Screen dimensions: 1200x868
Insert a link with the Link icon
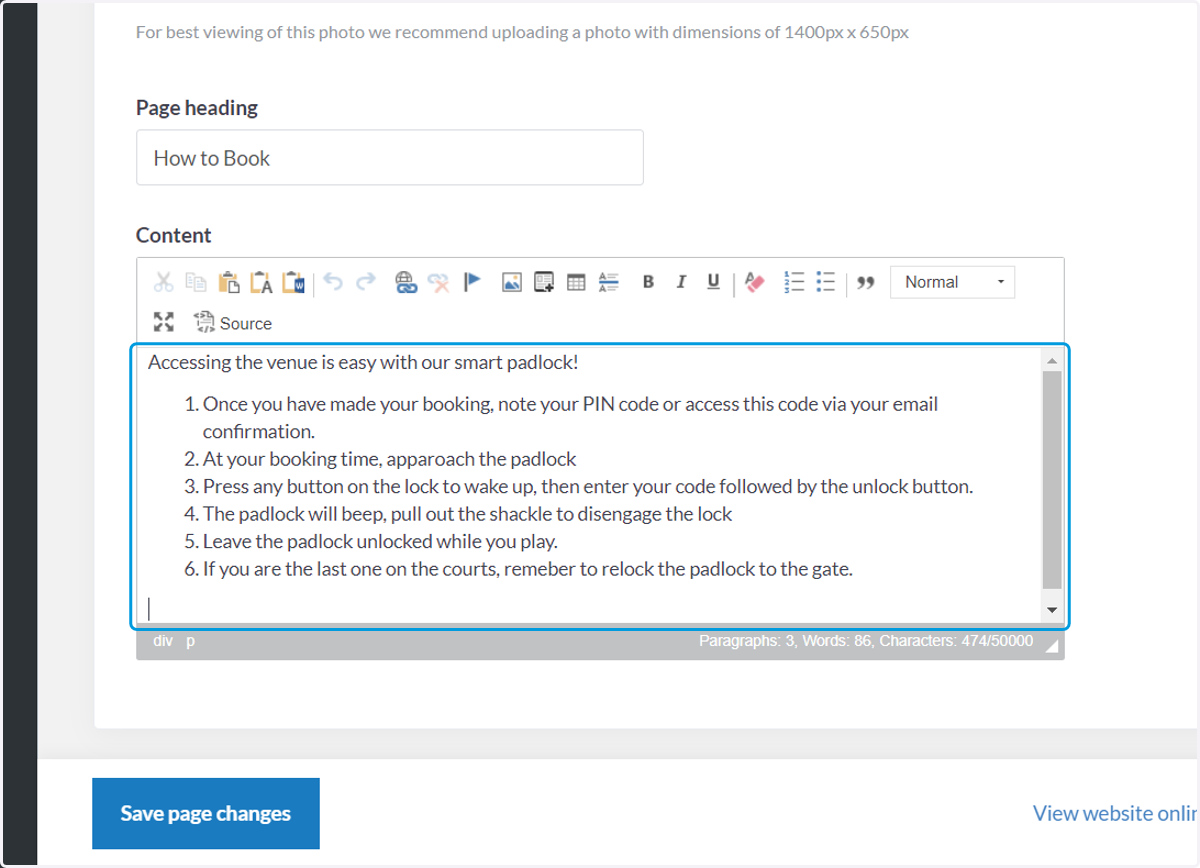pyautogui.click(x=405, y=282)
